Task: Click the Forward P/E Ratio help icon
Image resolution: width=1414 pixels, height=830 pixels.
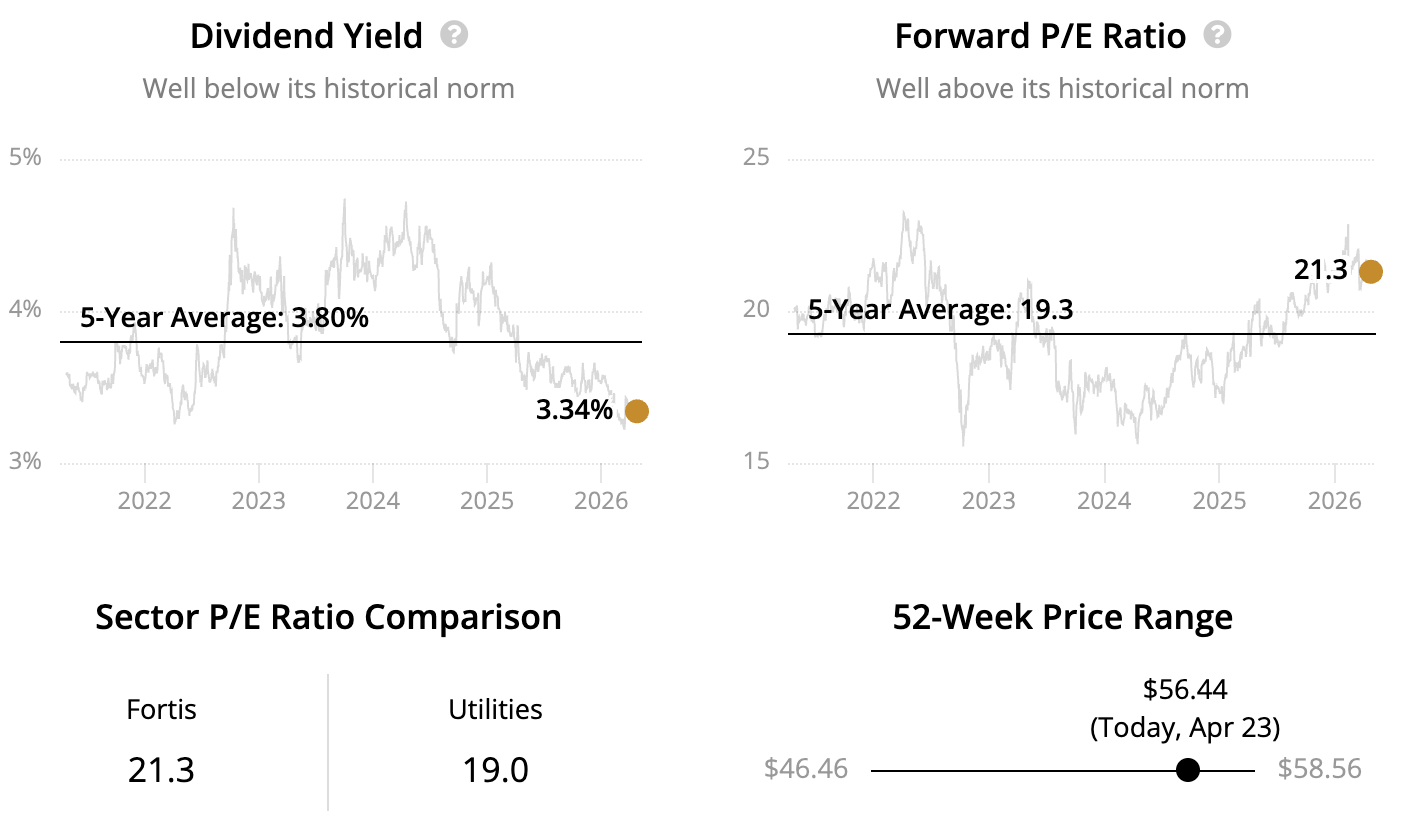Action: pos(1217,36)
